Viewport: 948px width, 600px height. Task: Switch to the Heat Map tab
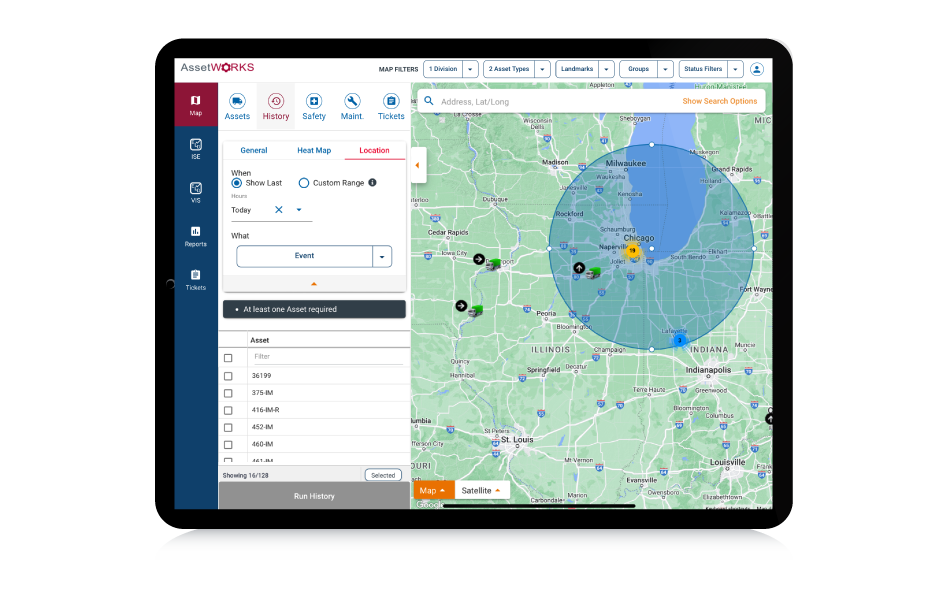(314, 150)
